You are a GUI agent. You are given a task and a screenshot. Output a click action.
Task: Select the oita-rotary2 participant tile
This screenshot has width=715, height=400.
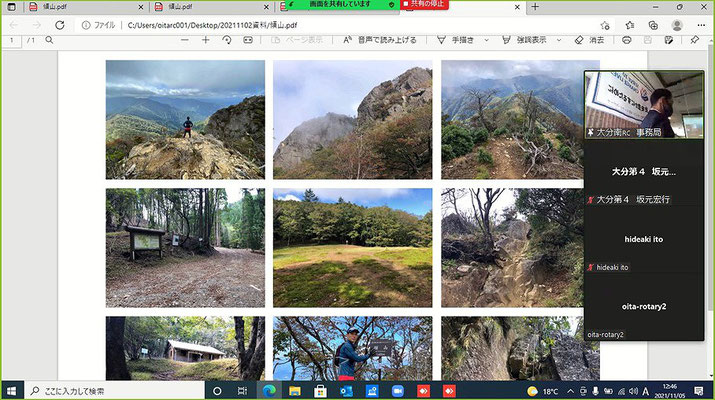click(x=644, y=306)
